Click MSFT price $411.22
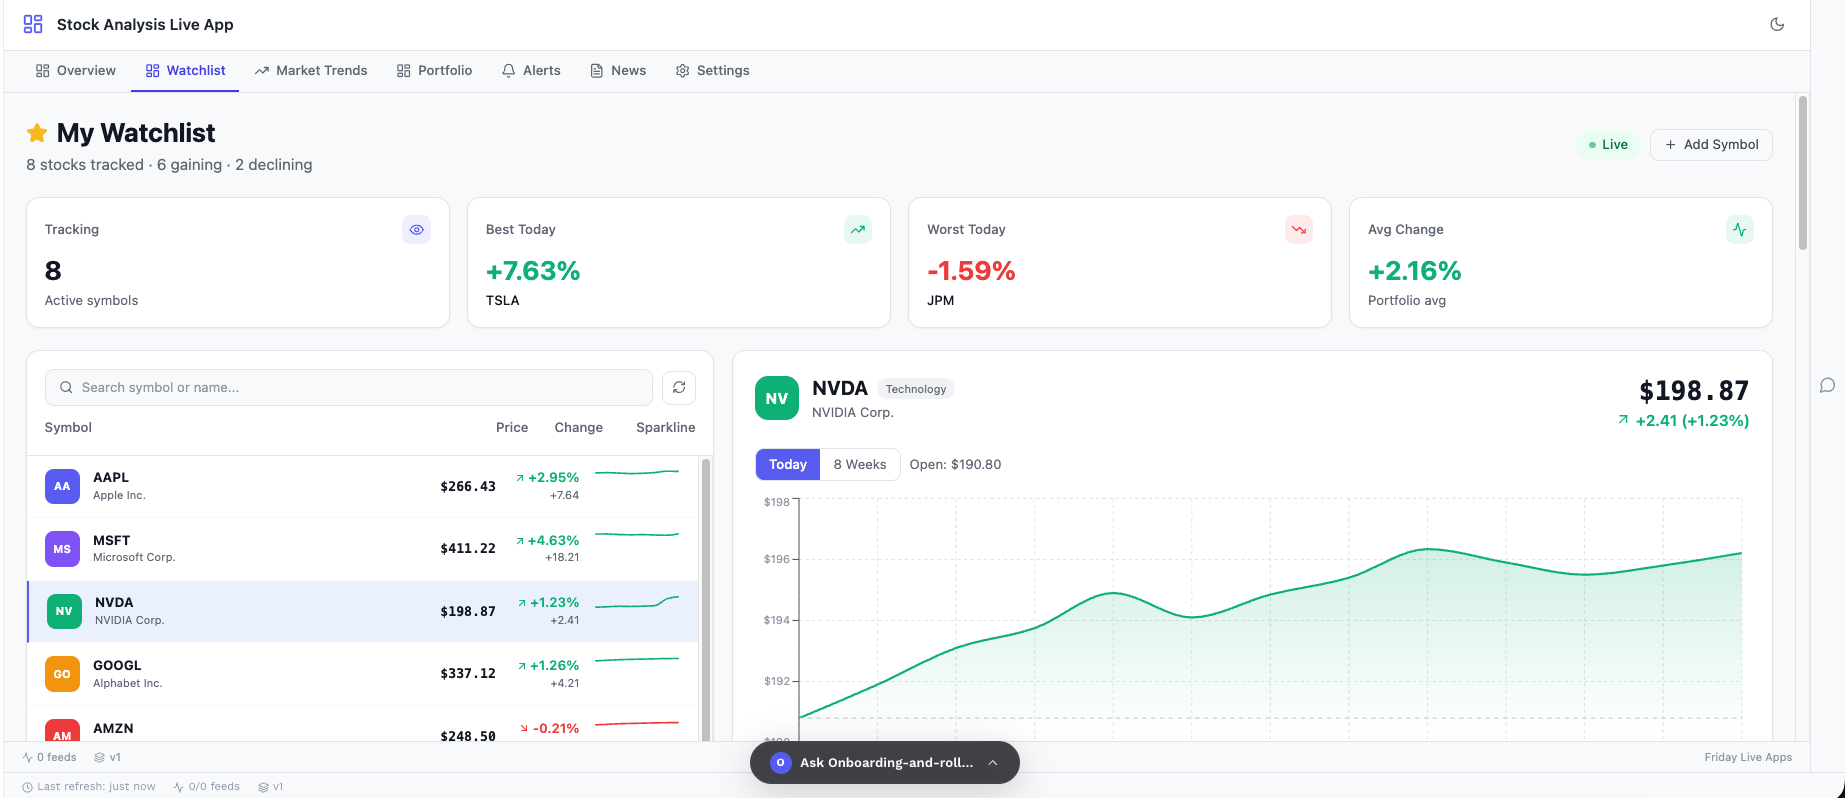1845x798 pixels. point(468,548)
